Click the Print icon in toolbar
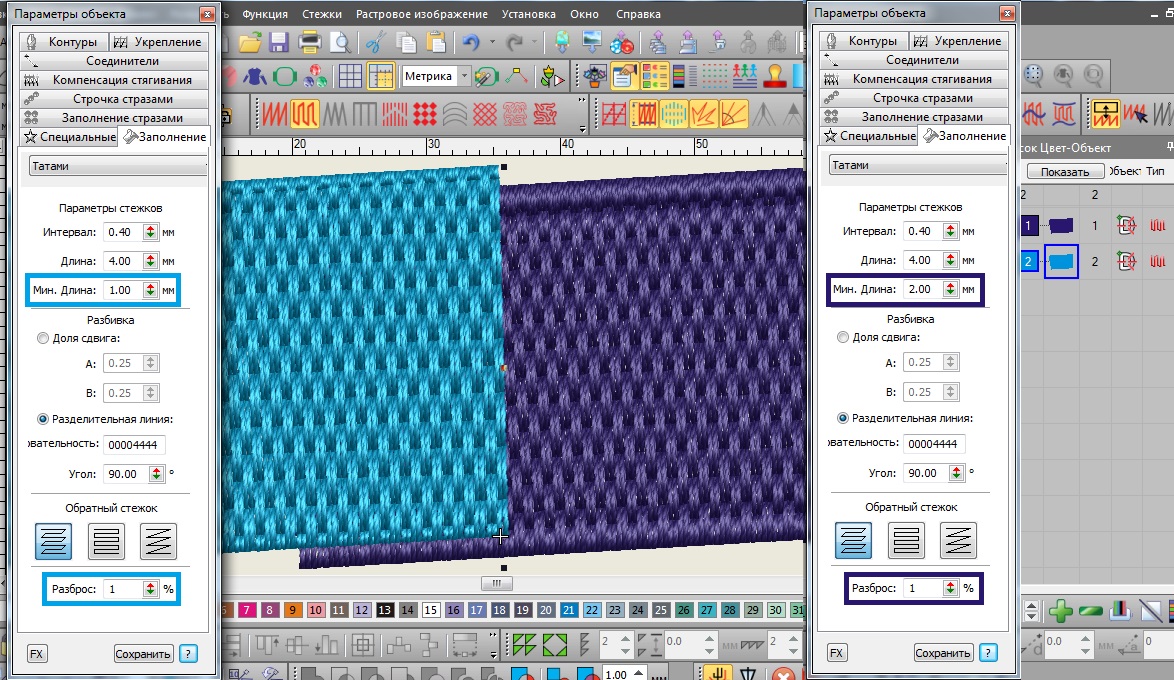The image size is (1174, 680). (x=310, y=42)
